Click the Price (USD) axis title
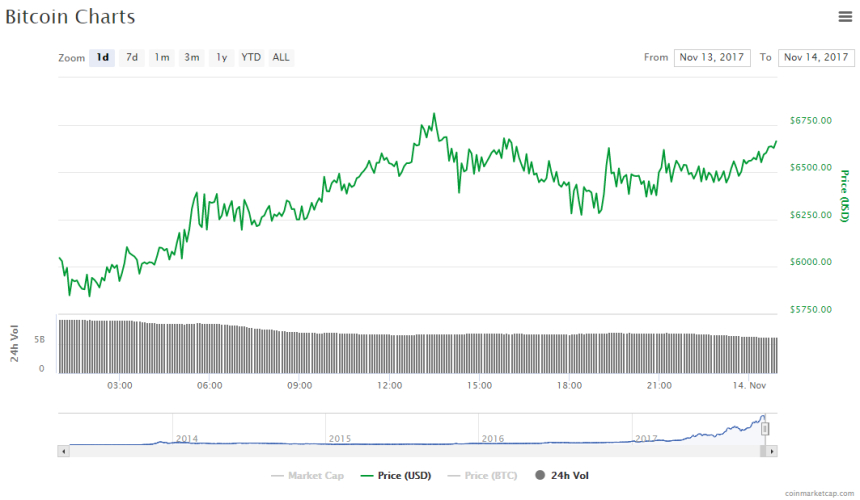This screenshot has height=500, width=860. [x=845, y=196]
